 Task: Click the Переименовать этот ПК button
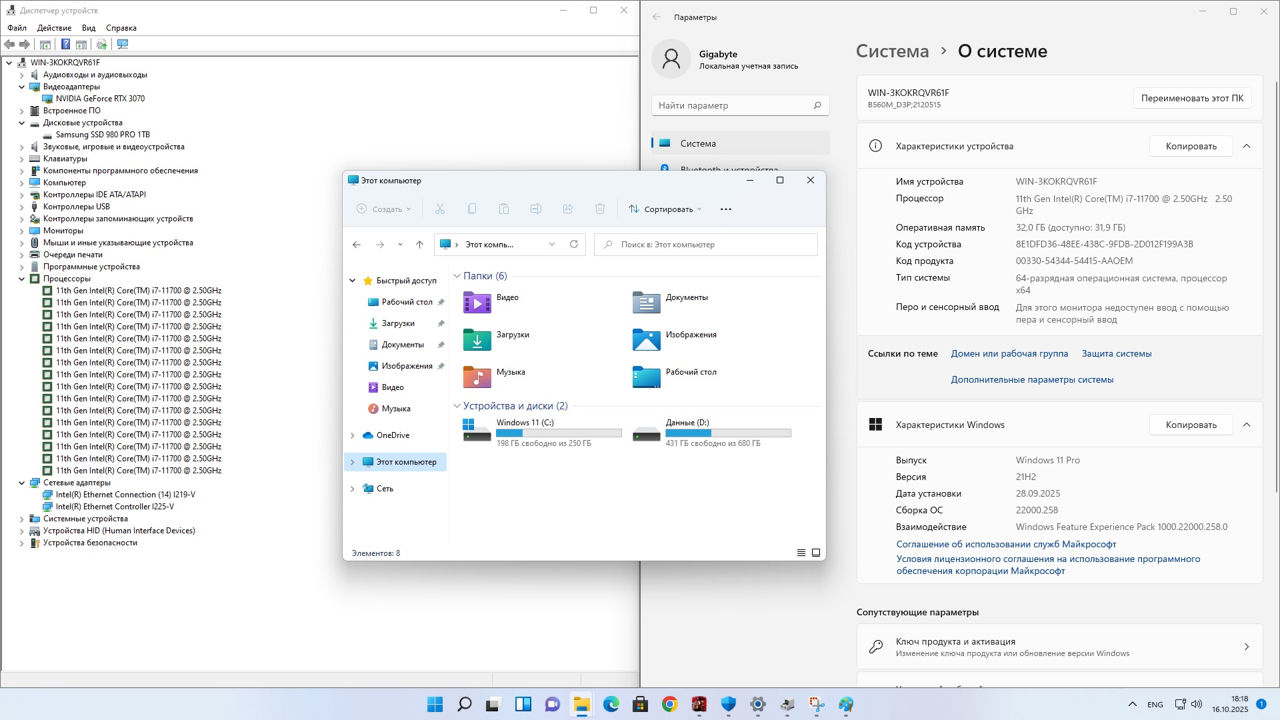pyautogui.click(x=1192, y=98)
